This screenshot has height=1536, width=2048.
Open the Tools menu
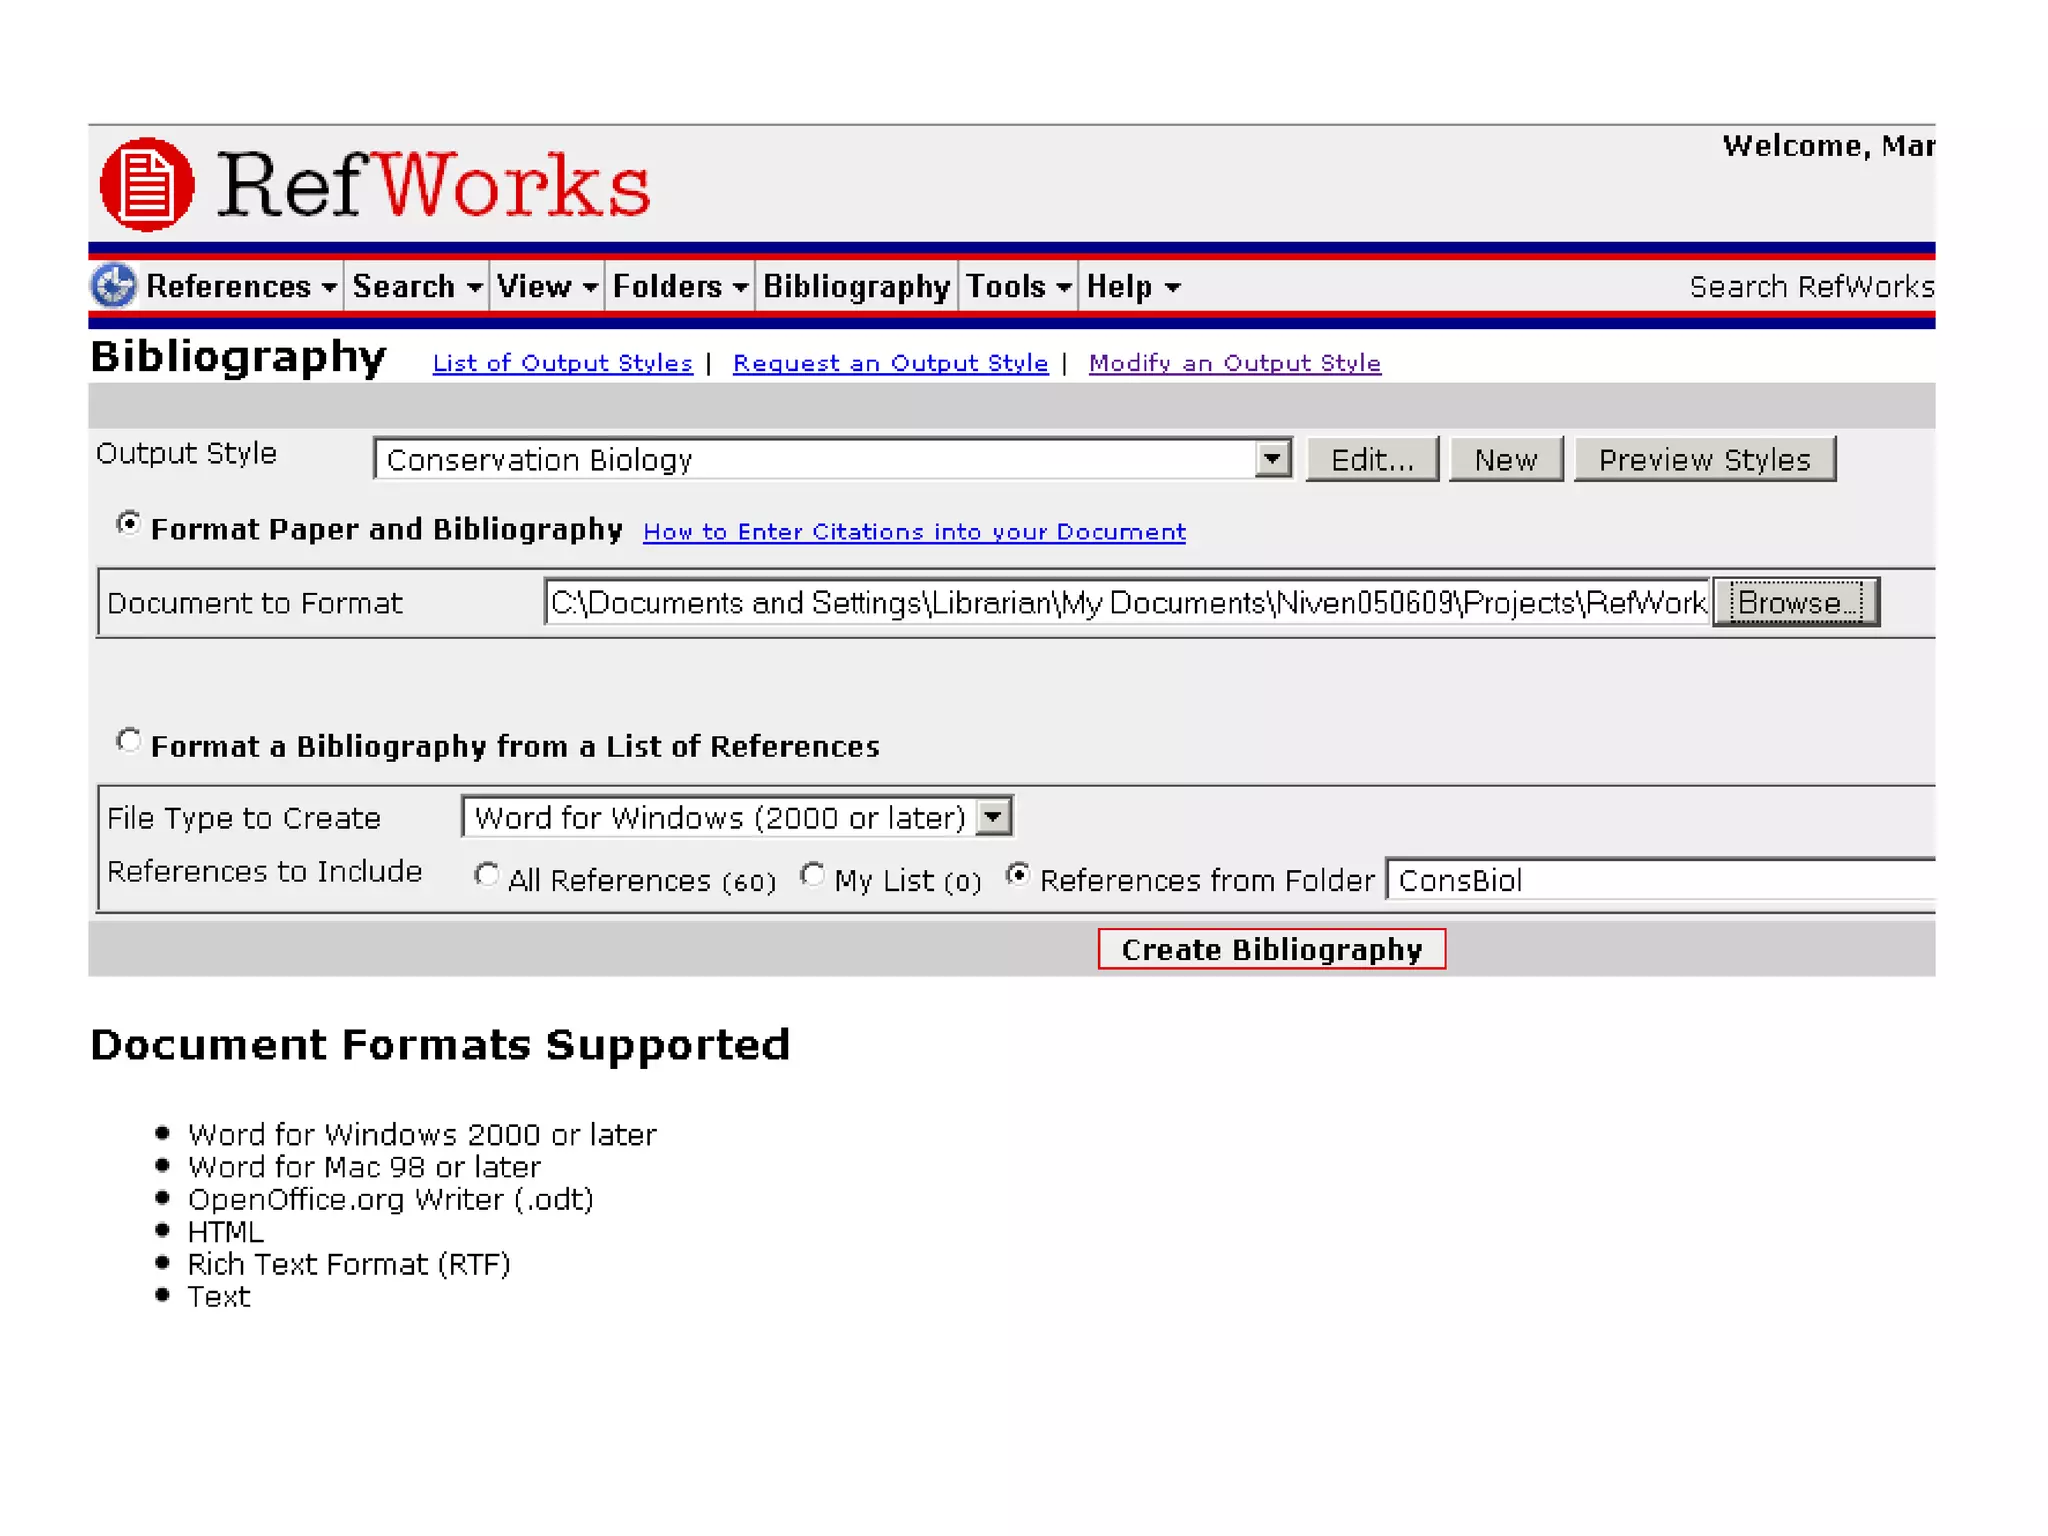[x=1017, y=287]
